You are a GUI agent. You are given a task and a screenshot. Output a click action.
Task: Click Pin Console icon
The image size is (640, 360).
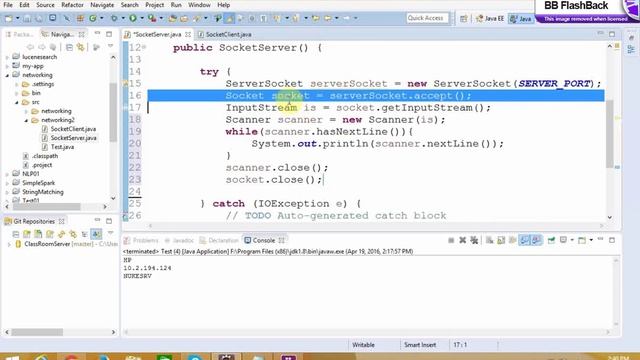pyautogui.click(x=551, y=240)
